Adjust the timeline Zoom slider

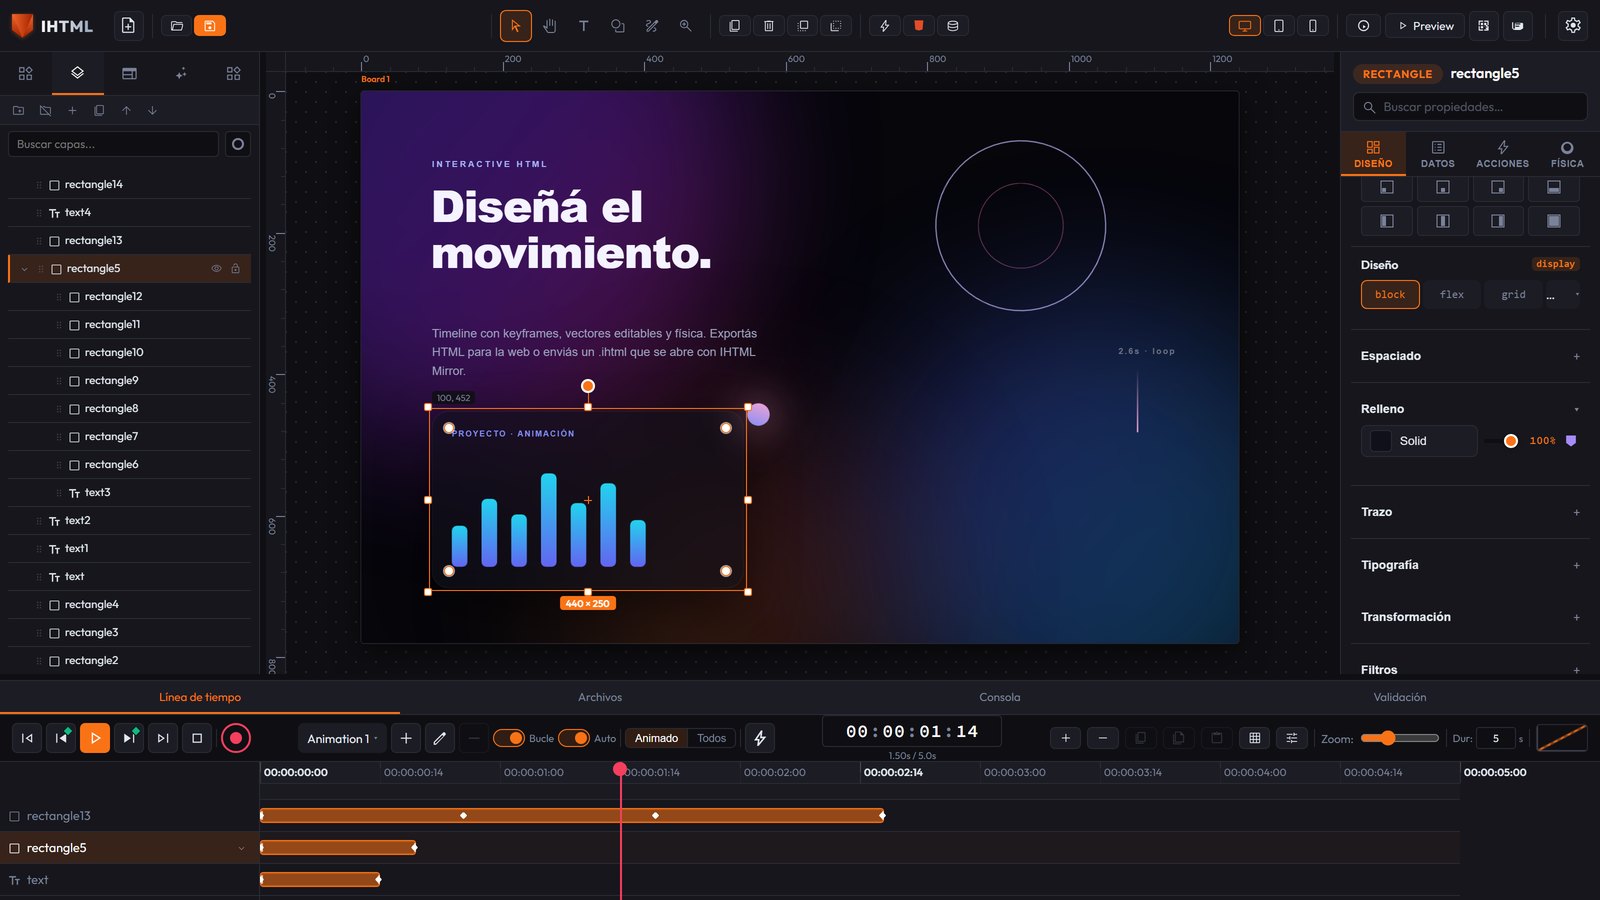pos(1399,738)
